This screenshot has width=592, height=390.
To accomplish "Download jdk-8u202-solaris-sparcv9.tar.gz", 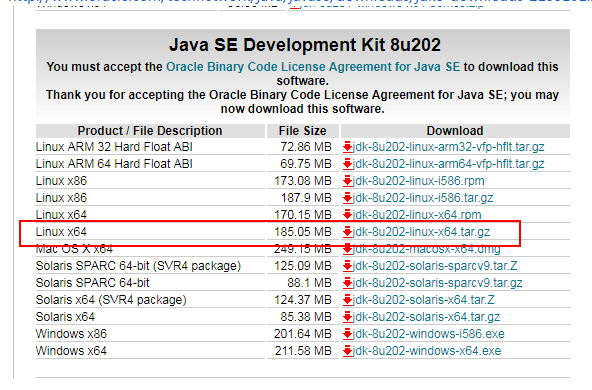I will coord(437,283).
